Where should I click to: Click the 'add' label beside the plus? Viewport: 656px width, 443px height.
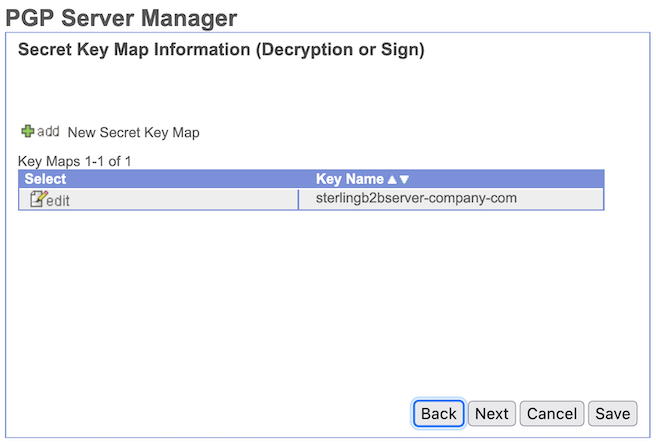pos(48,132)
